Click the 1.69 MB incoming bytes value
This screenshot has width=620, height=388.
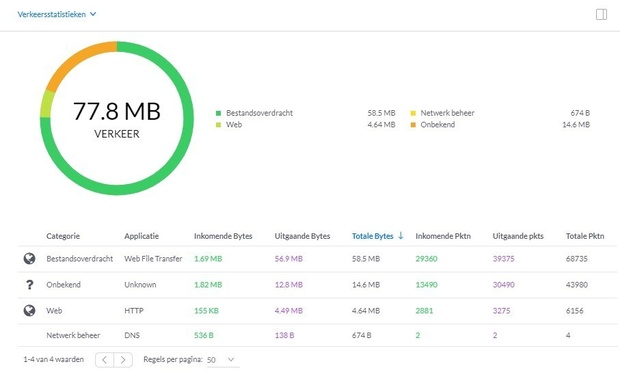click(x=208, y=259)
